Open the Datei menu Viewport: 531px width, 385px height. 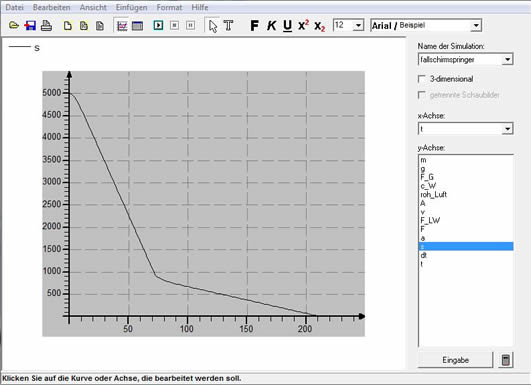(14, 7)
